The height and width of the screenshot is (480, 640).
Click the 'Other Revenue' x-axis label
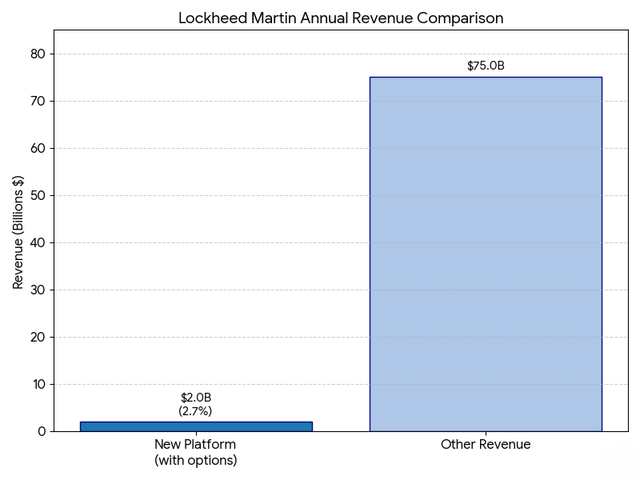coord(486,444)
